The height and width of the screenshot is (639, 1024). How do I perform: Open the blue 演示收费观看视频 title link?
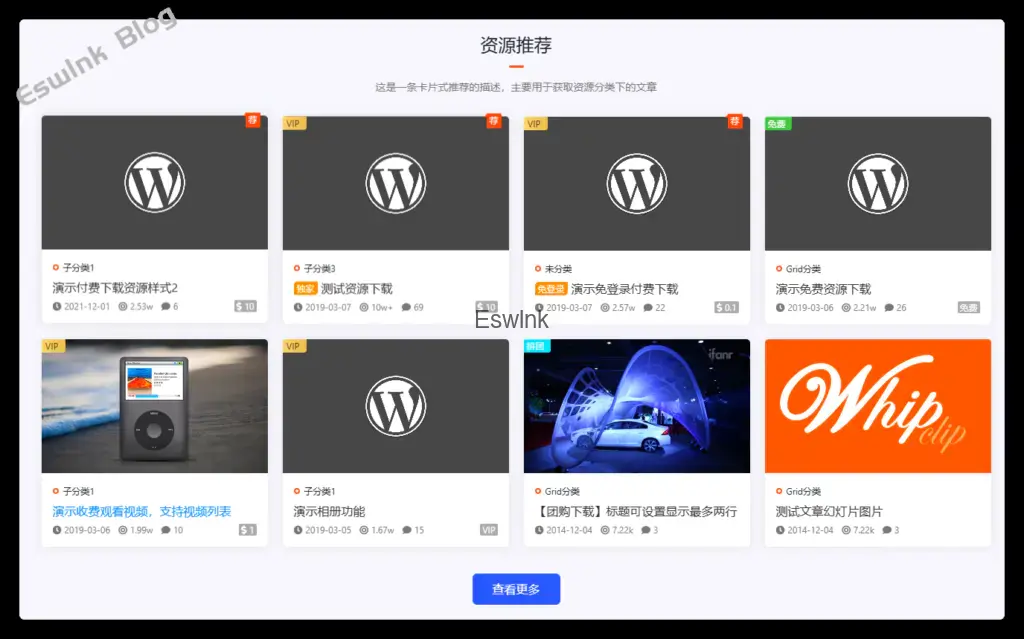(142, 511)
